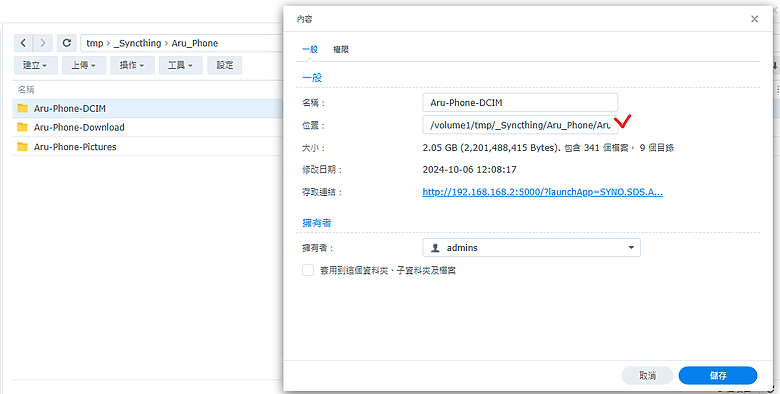
Task: Go forward with the right arrow button
Action: (43, 43)
